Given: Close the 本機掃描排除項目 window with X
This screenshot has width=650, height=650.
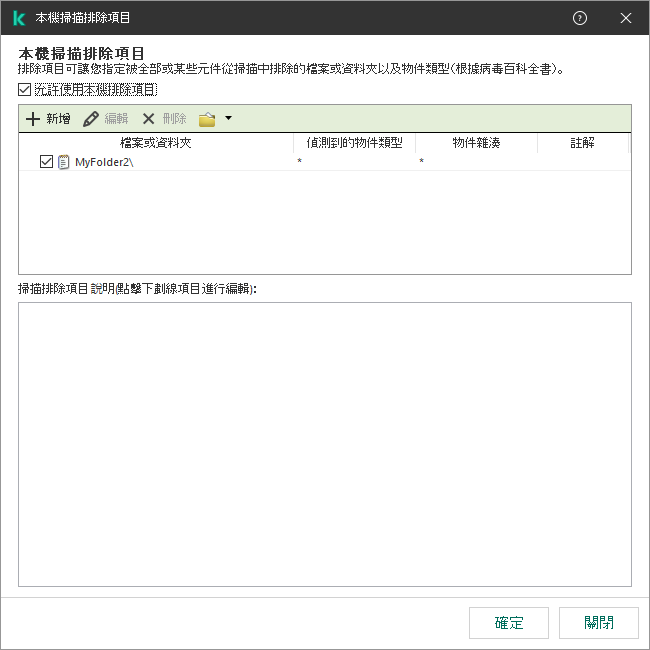Looking at the screenshot, I should click(x=626, y=18).
